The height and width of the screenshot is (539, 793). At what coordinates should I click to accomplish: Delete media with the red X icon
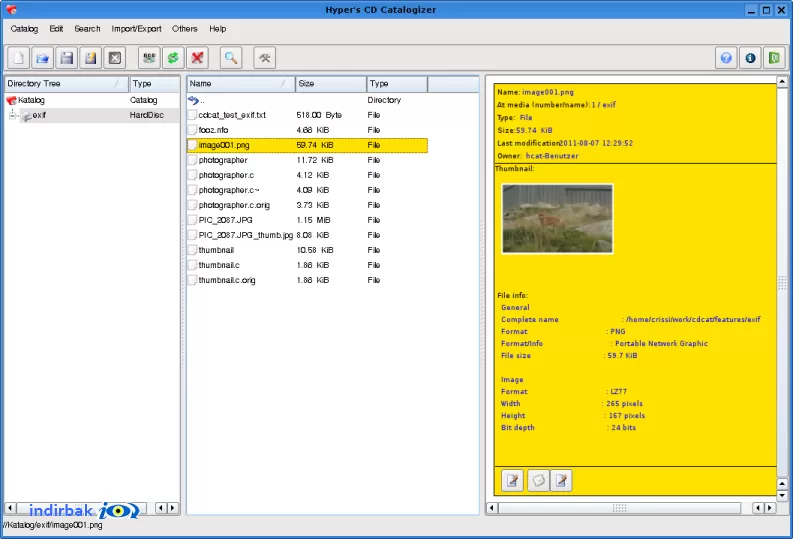click(x=198, y=58)
